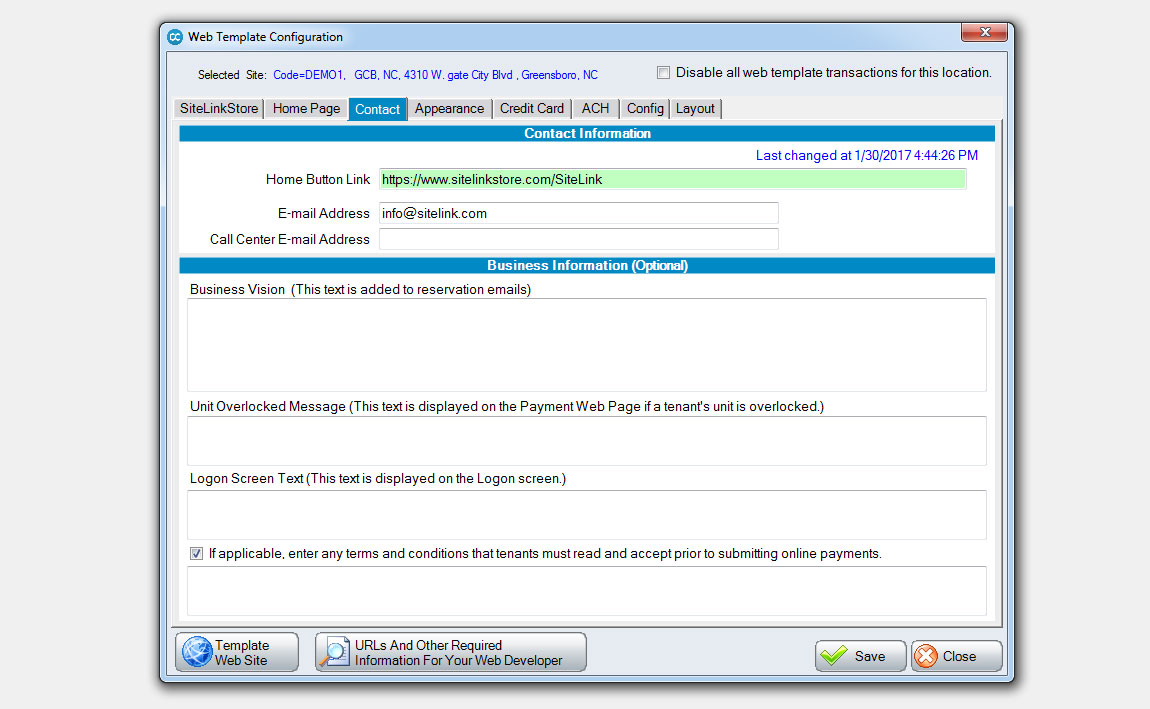The width and height of the screenshot is (1150, 709).
Task: Open URLs And Other Required Information
Action: (x=450, y=651)
